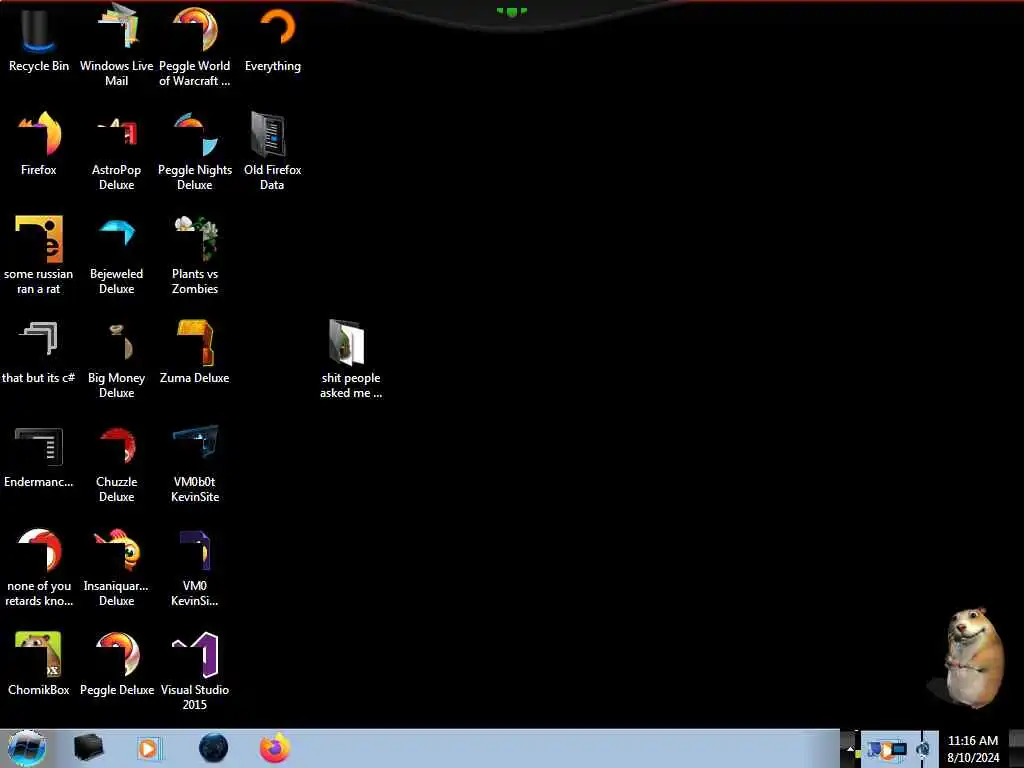
Task: Click the dark globe taskbar icon
Action: (x=213, y=748)
